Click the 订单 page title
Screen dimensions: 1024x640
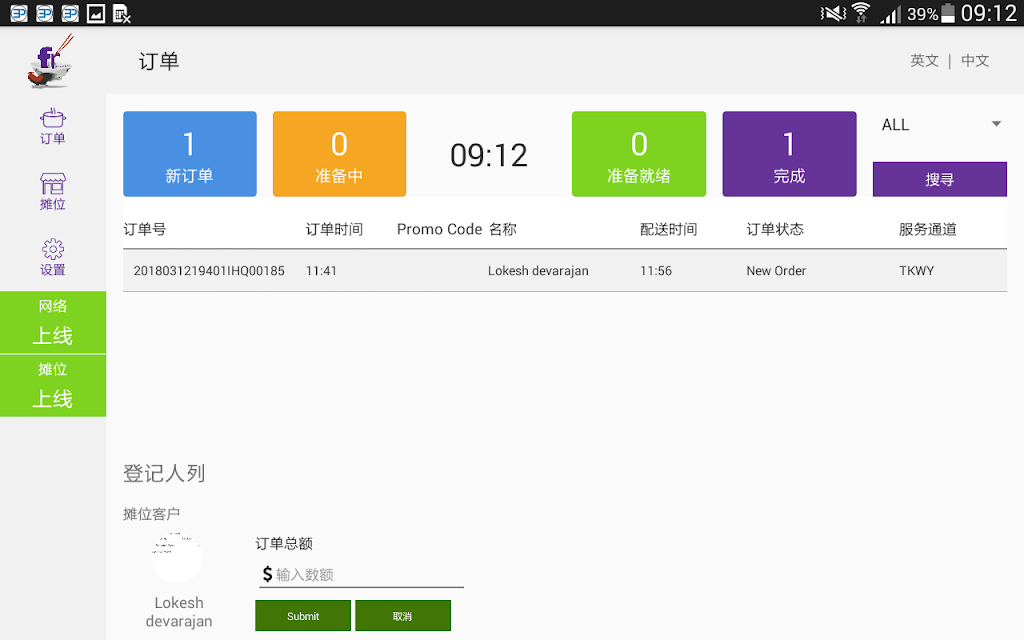click(x=159, y=61)
